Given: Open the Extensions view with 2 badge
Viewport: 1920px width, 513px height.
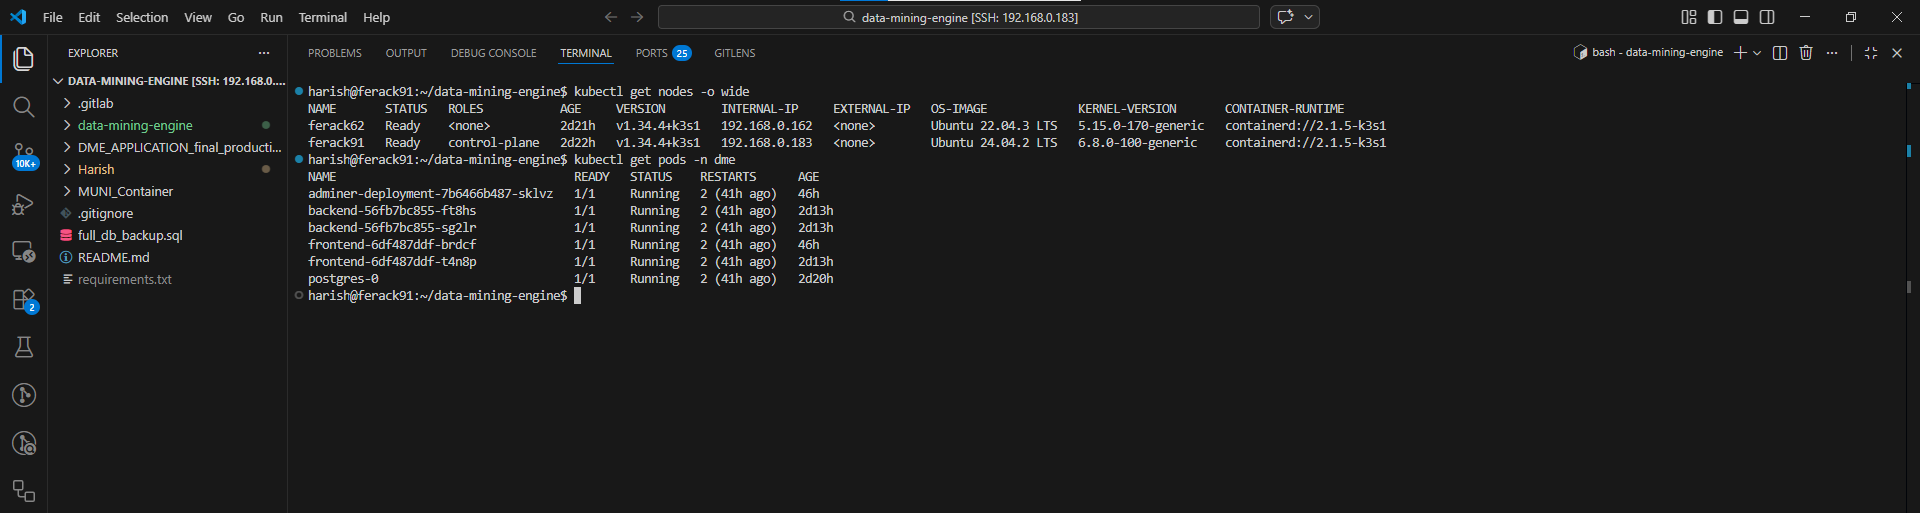Looking at the screenshot, I should [23, 300].
